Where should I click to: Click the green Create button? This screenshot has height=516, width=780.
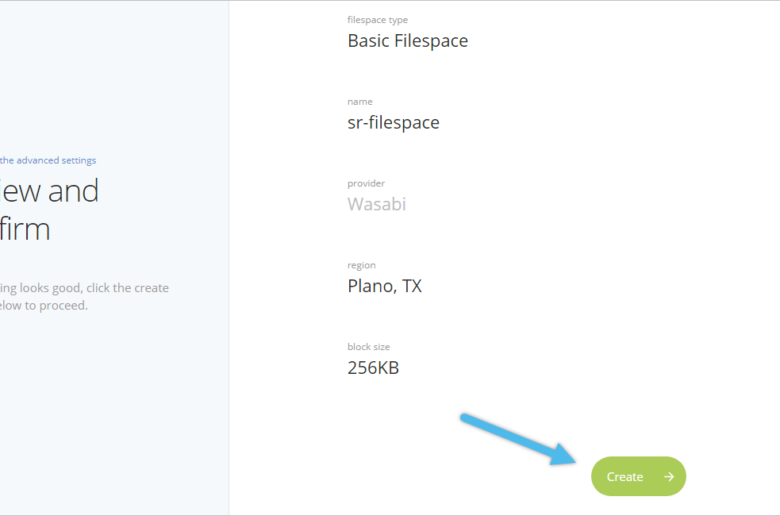click(x=638, y=476)
